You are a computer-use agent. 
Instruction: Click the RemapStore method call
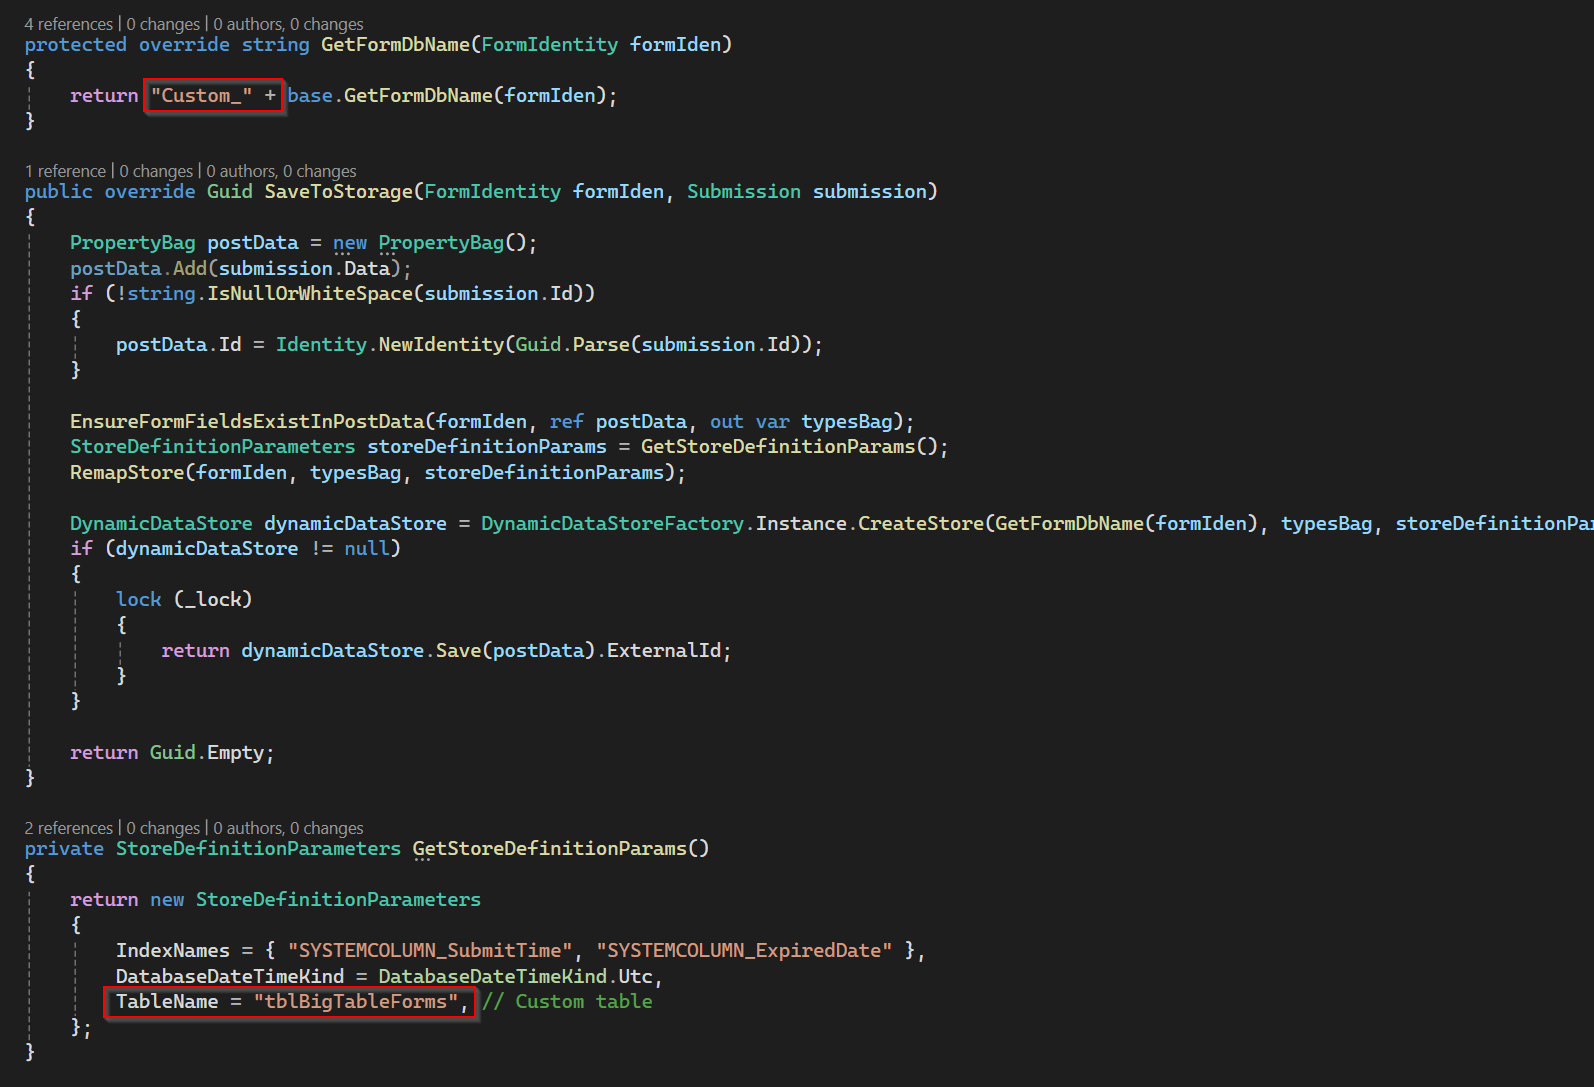click(x=127, y=473)
